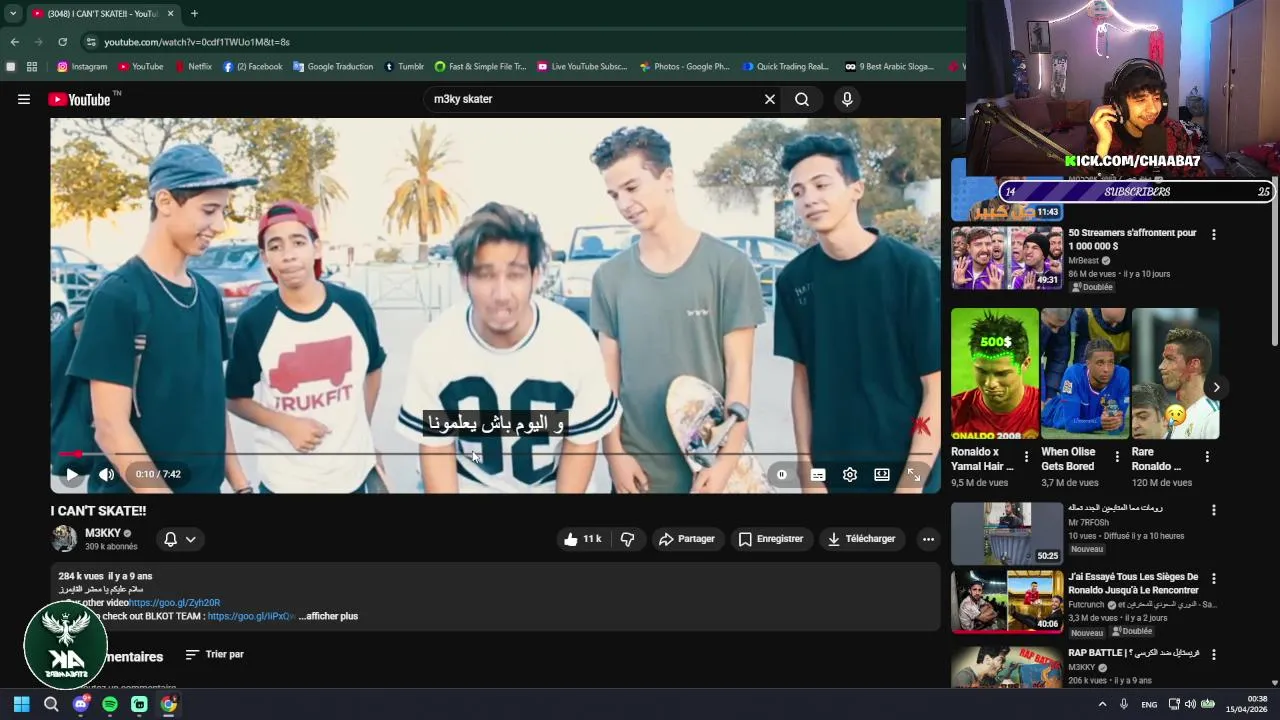
Task: Open the Trier par comments sort menu
Action: (214, 654)
